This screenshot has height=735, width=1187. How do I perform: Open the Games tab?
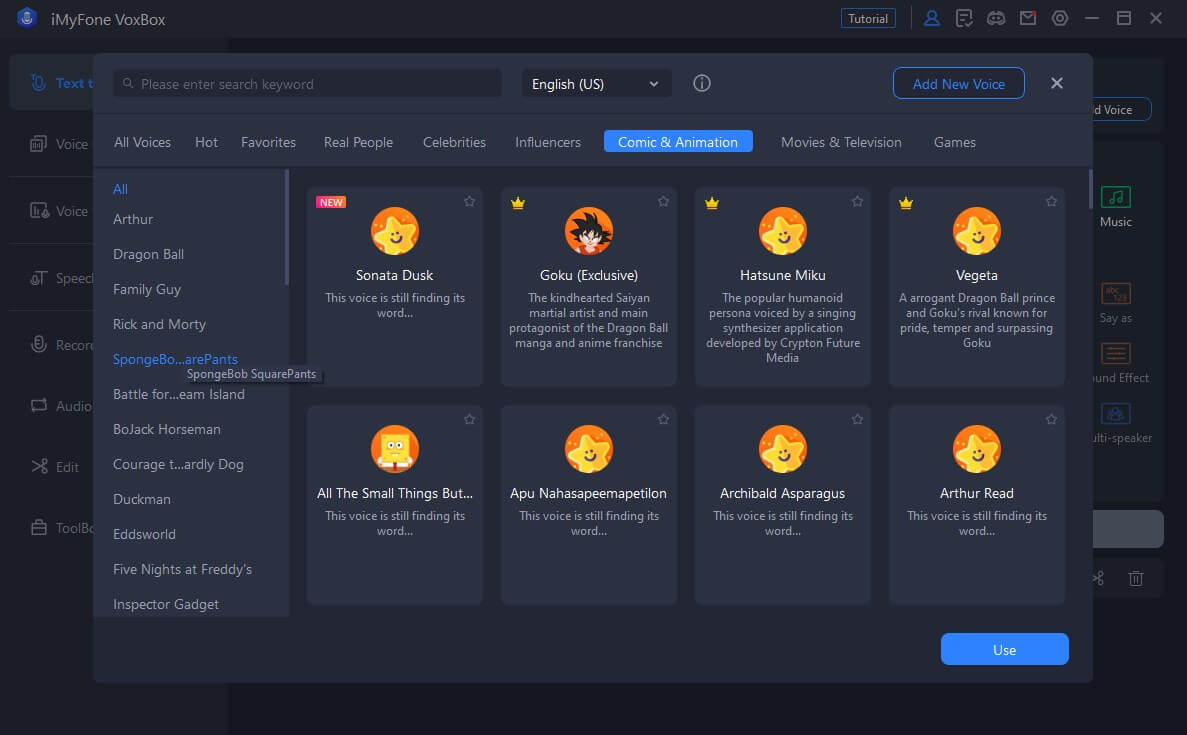pyautogui.click(x=955, y=142)
